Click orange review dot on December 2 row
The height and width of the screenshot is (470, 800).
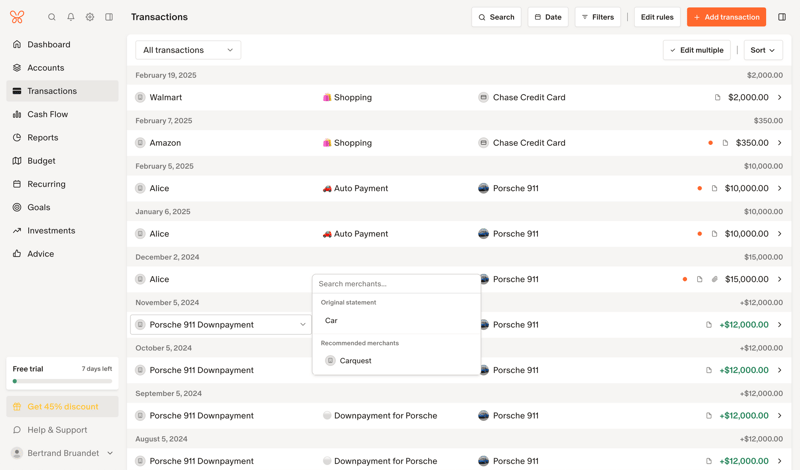(685, 279)
